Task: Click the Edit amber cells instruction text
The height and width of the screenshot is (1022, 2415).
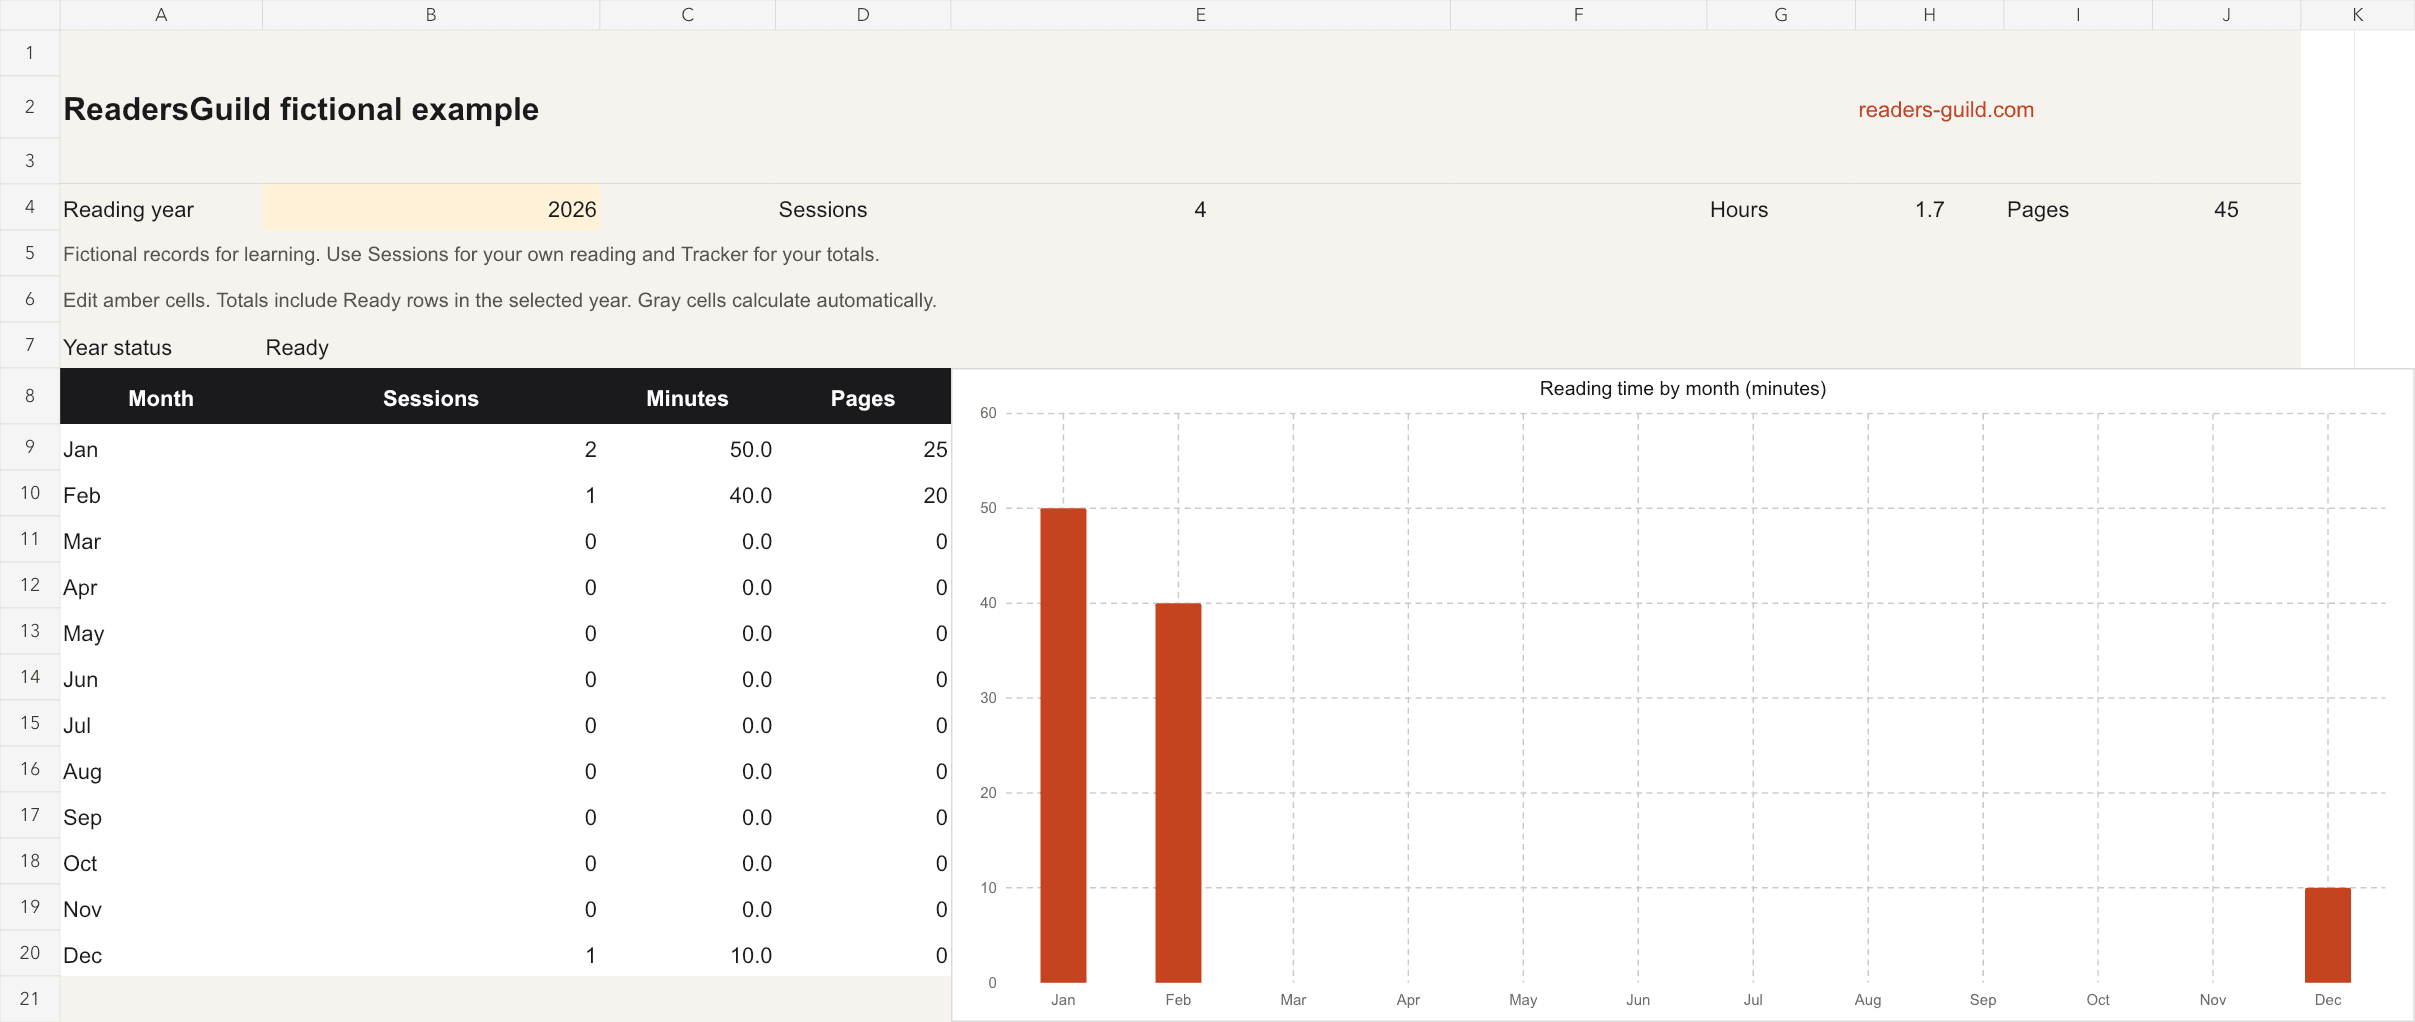Action: coord(500,301)
